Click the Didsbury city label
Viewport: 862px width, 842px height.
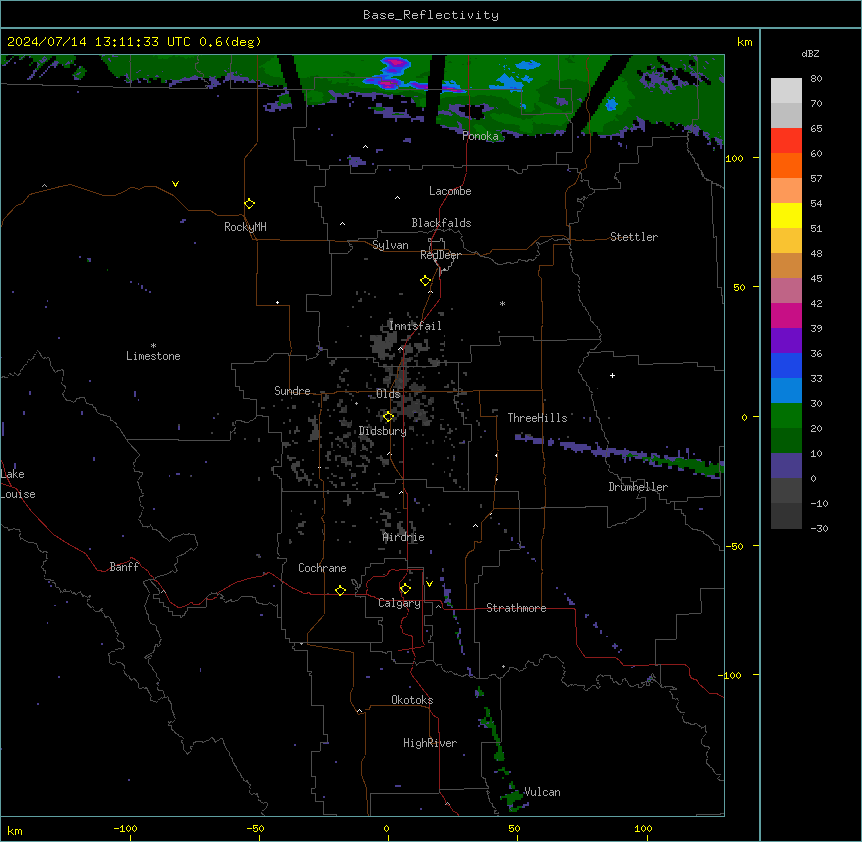383,431
